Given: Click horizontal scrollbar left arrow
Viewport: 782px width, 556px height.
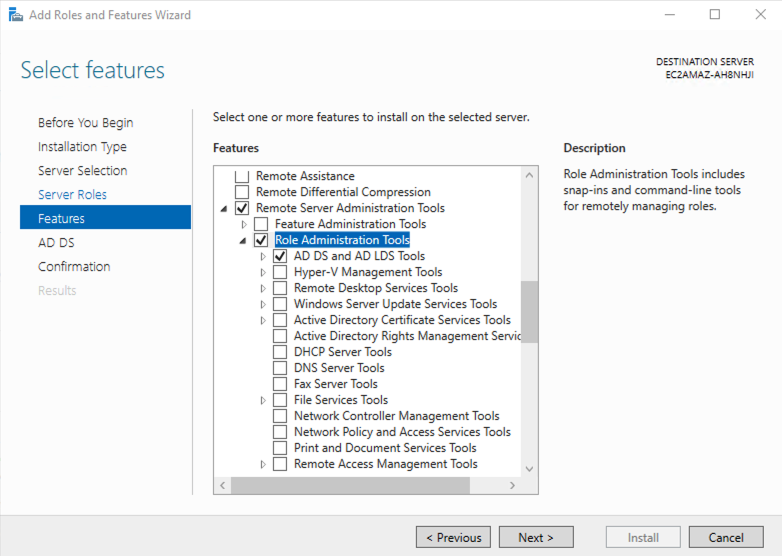Looking at the screenshot, I should tap(222, 485).
